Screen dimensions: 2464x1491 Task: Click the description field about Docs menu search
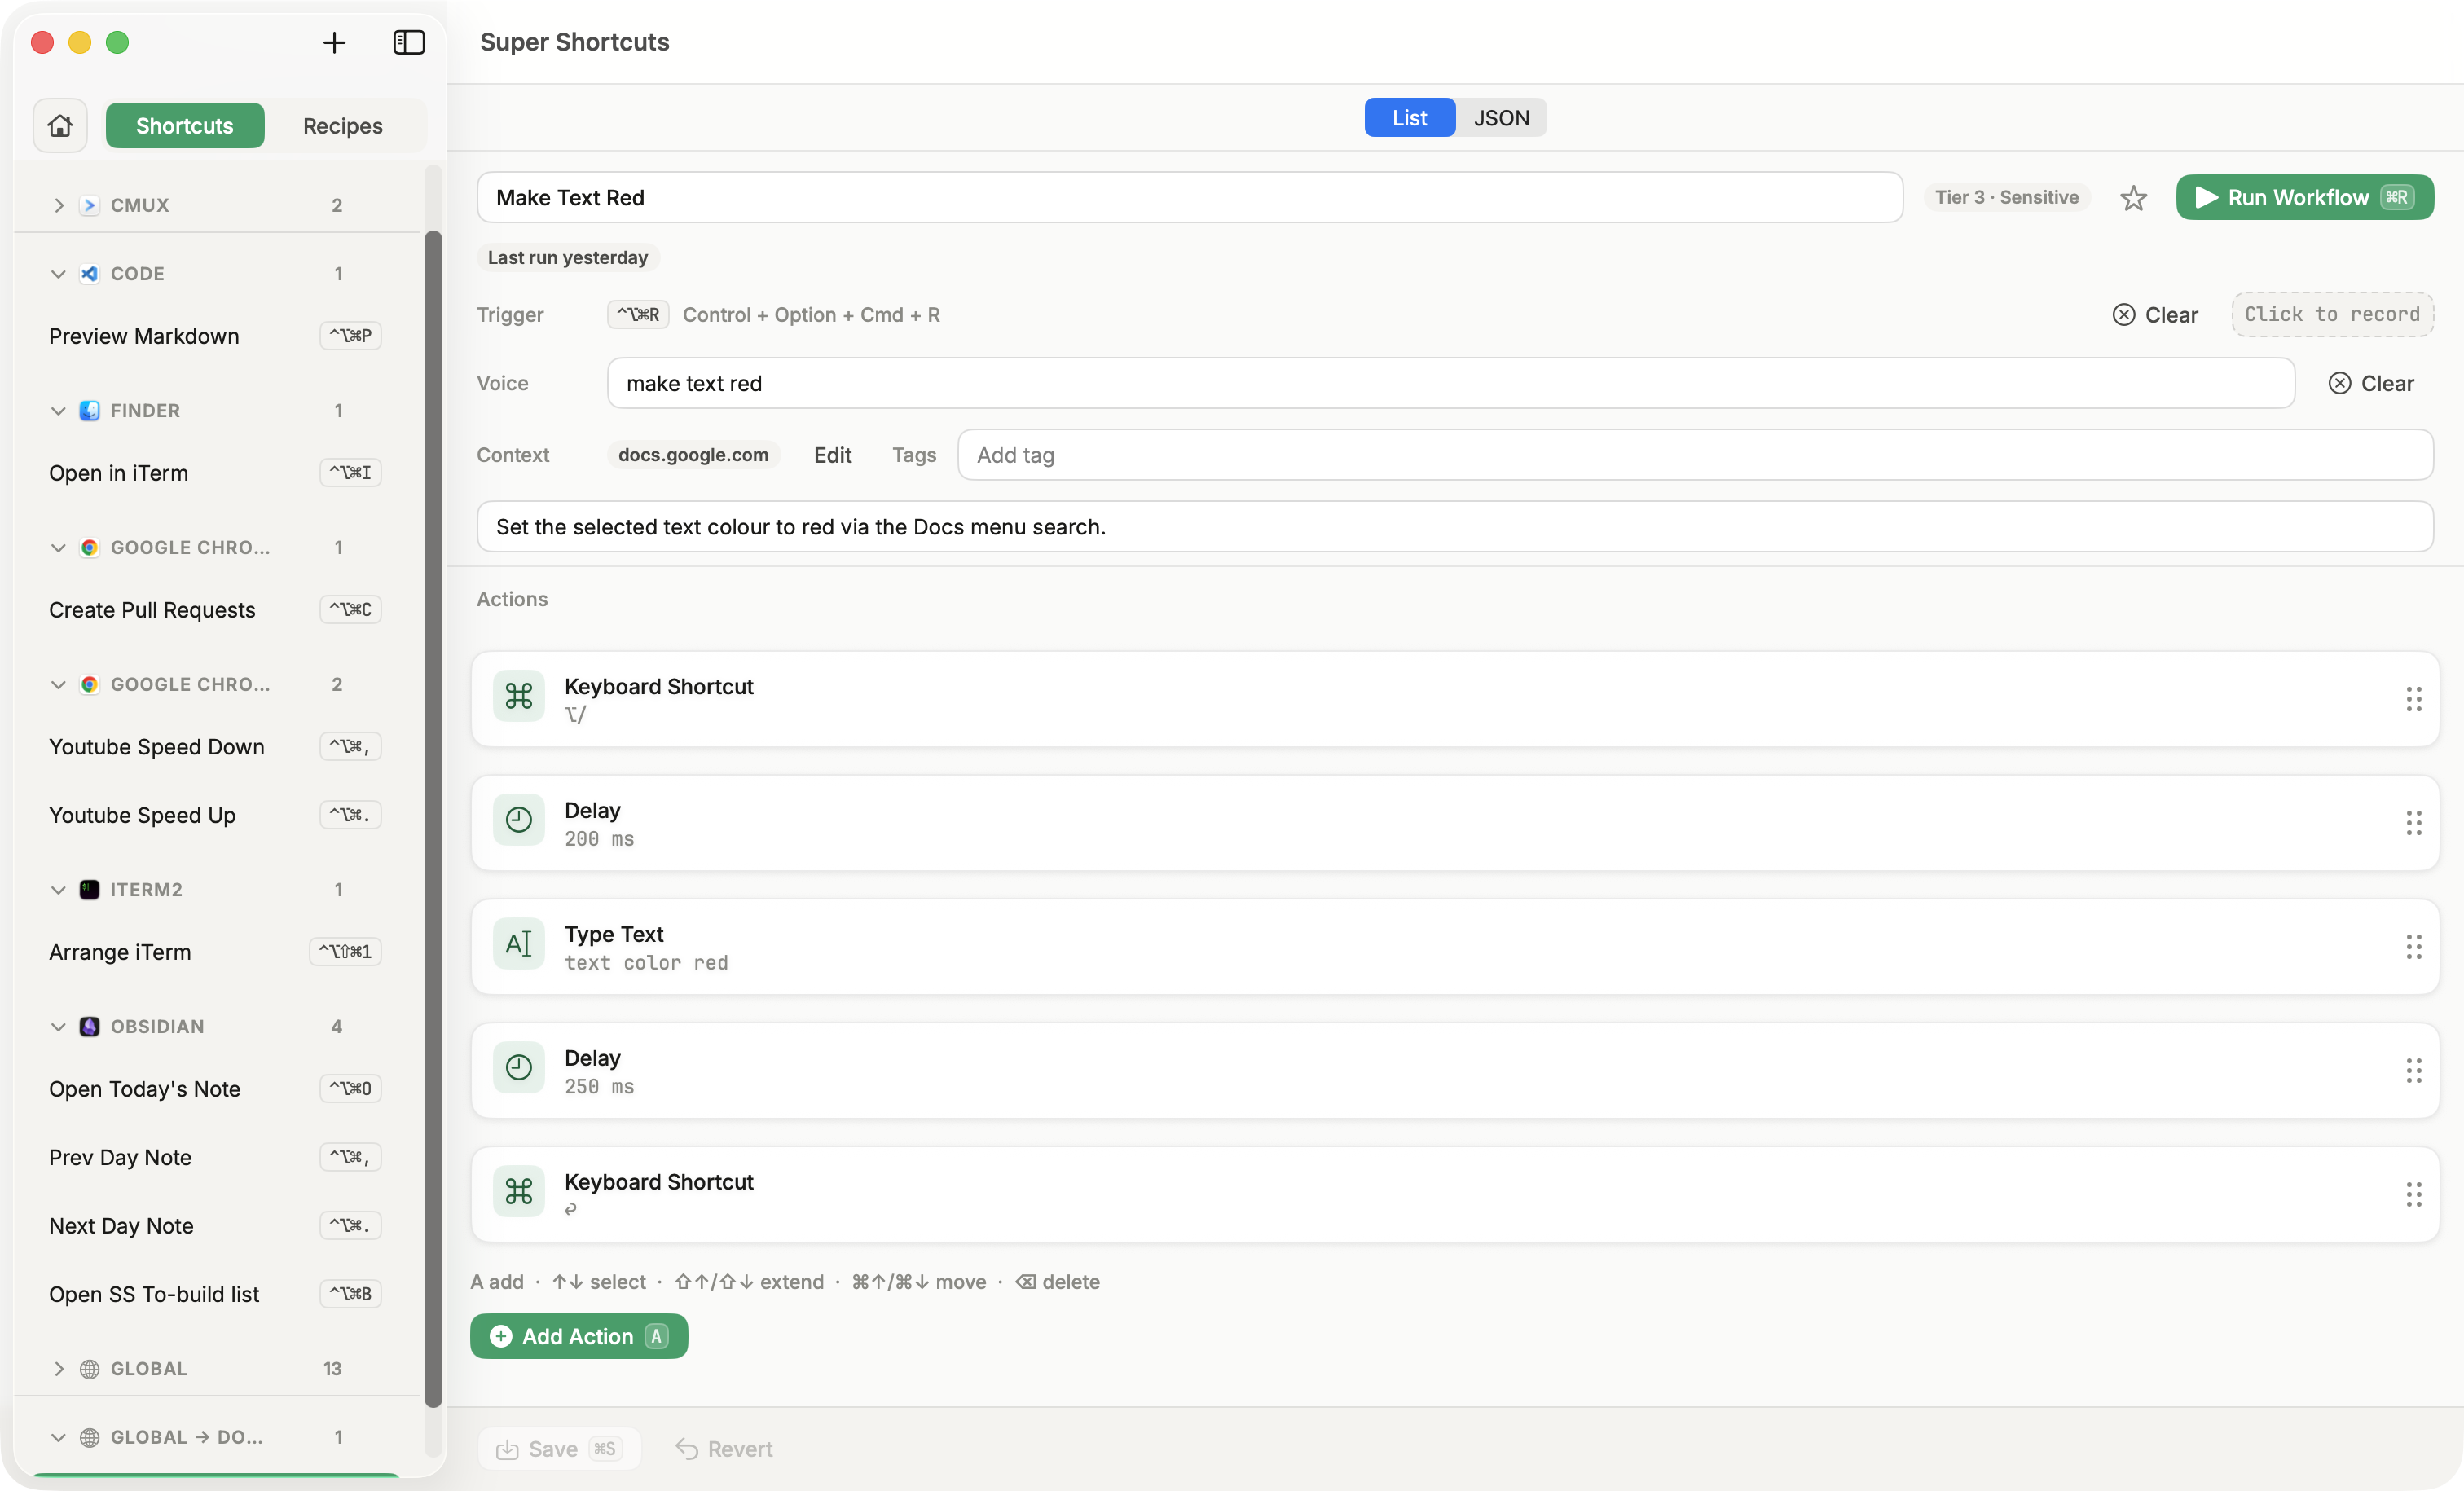pos(1455,527)
